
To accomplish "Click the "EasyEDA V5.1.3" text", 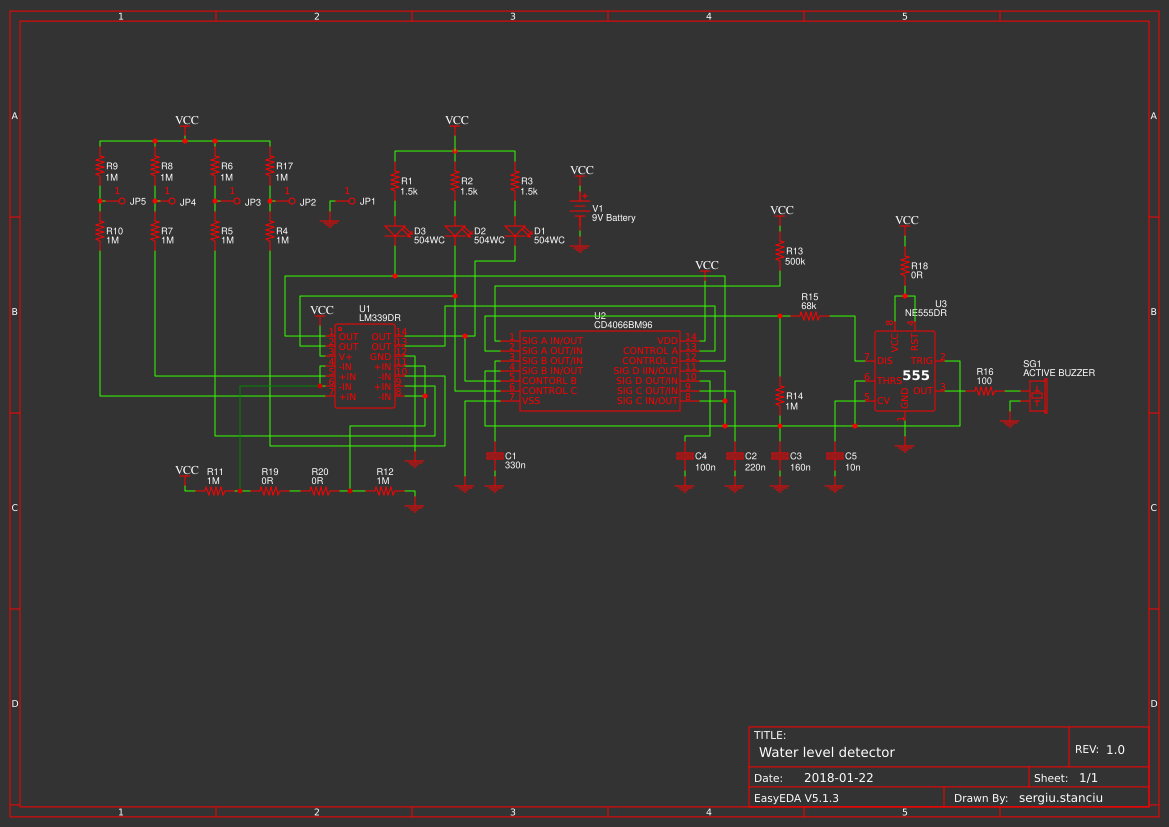I will (x=796, y=798).
